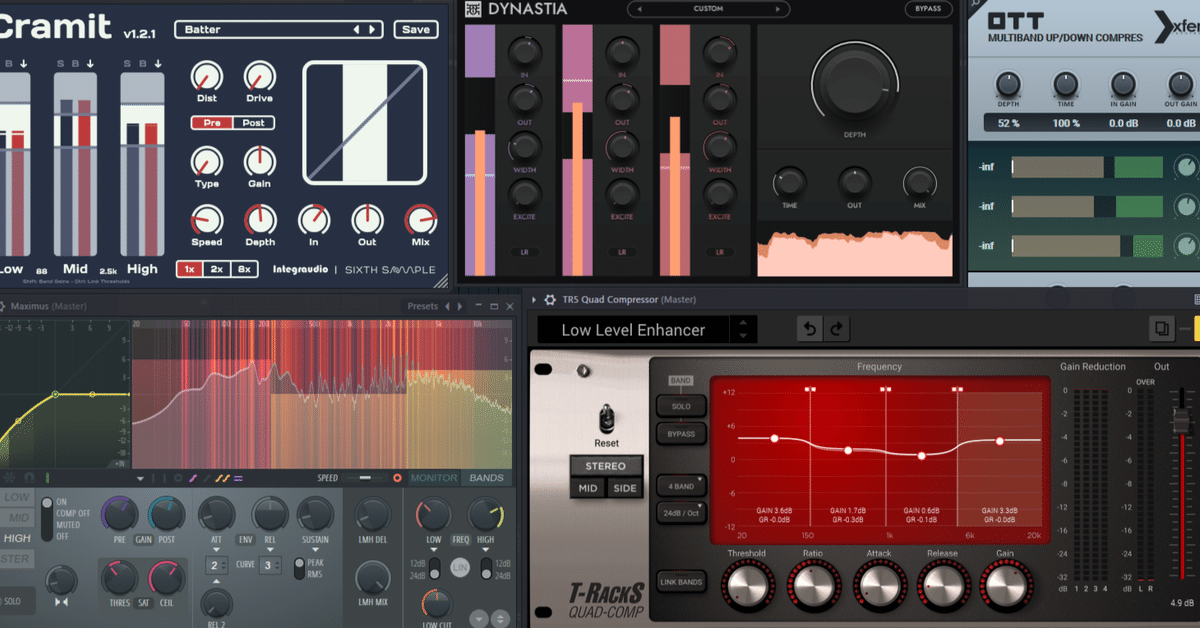Go to next Maximus preset arrow

tap(460, 306)
